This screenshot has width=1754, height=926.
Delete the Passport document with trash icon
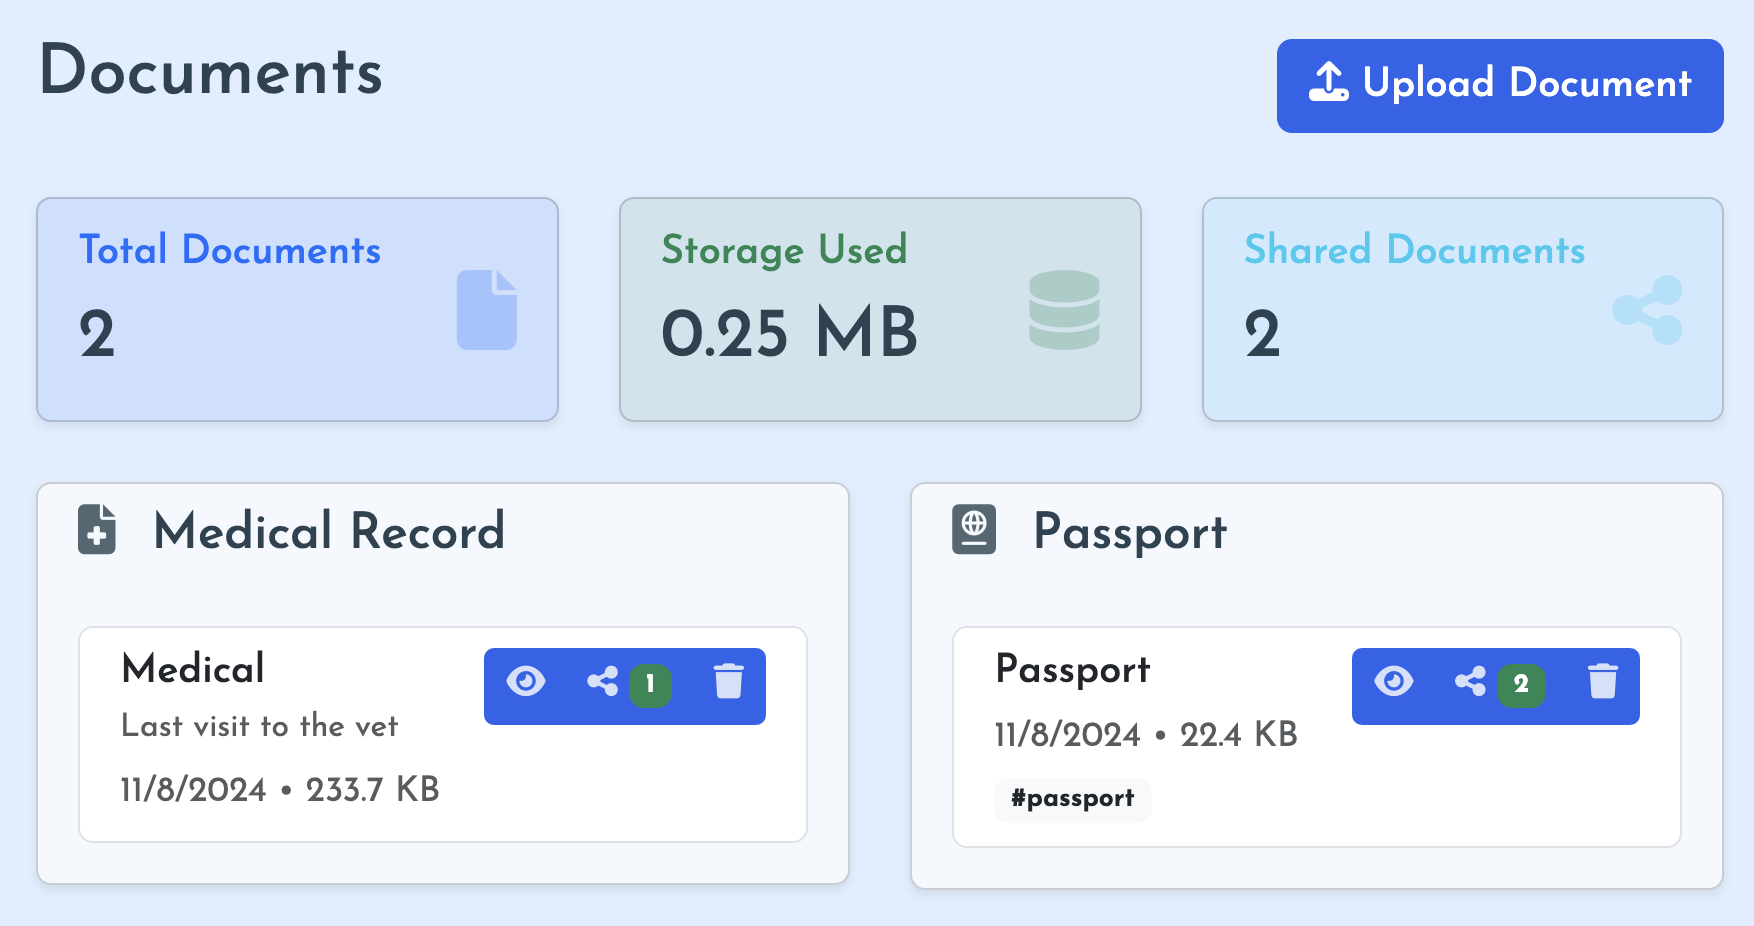1603,682
